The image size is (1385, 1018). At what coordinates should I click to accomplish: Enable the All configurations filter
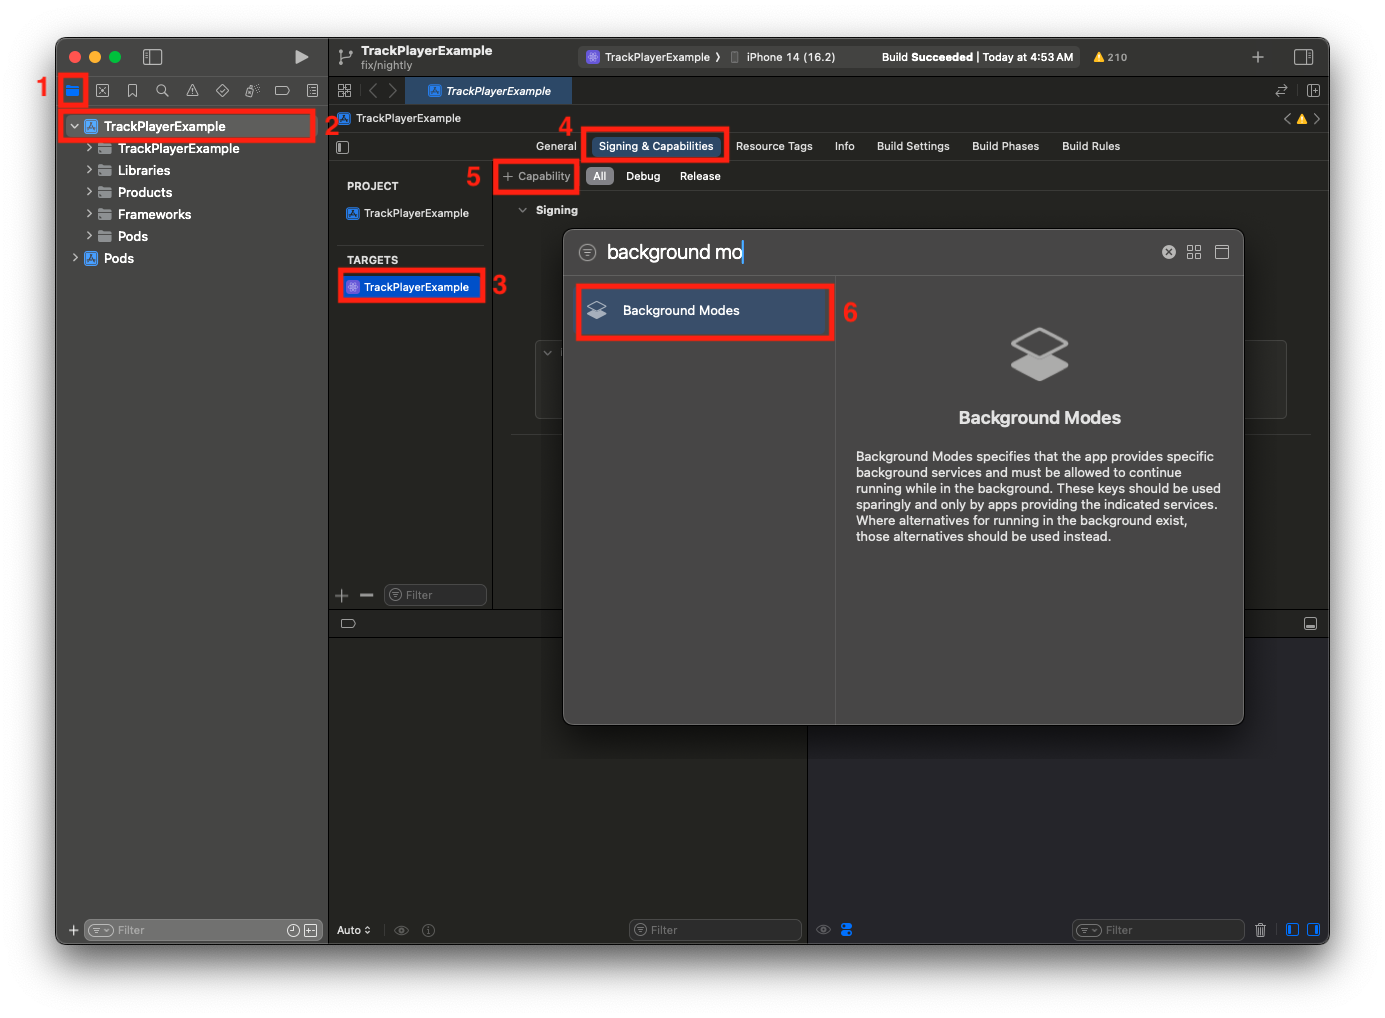tap(599, 176)
